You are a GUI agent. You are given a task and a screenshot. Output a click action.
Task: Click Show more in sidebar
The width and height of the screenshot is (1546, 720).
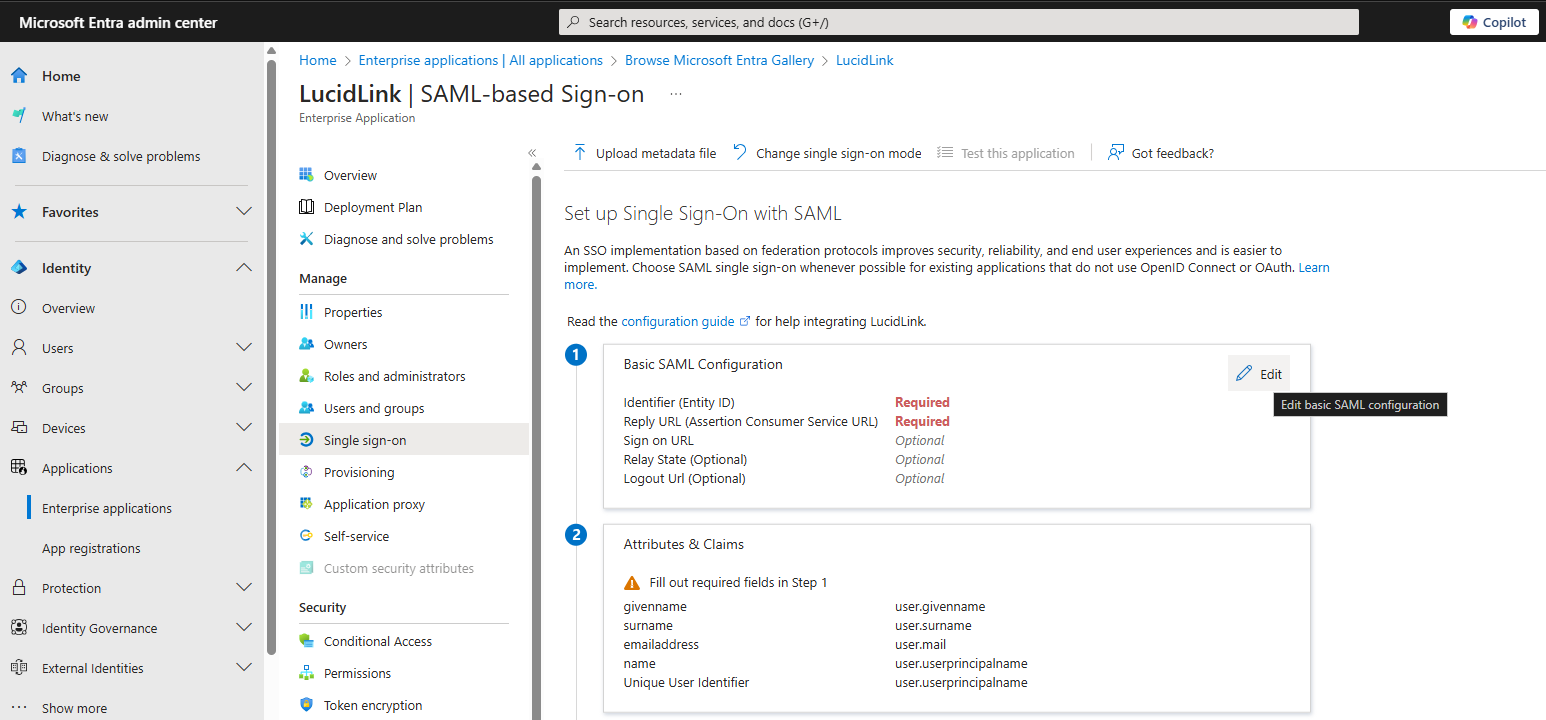[74, 708]
